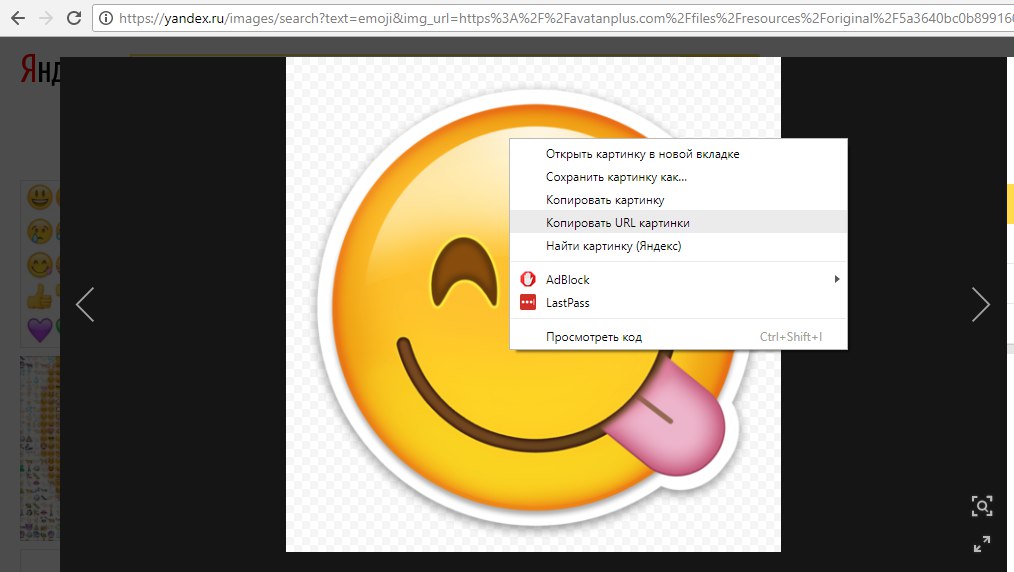
Task: Click the browser forward arrow
Action: [46, 18]
